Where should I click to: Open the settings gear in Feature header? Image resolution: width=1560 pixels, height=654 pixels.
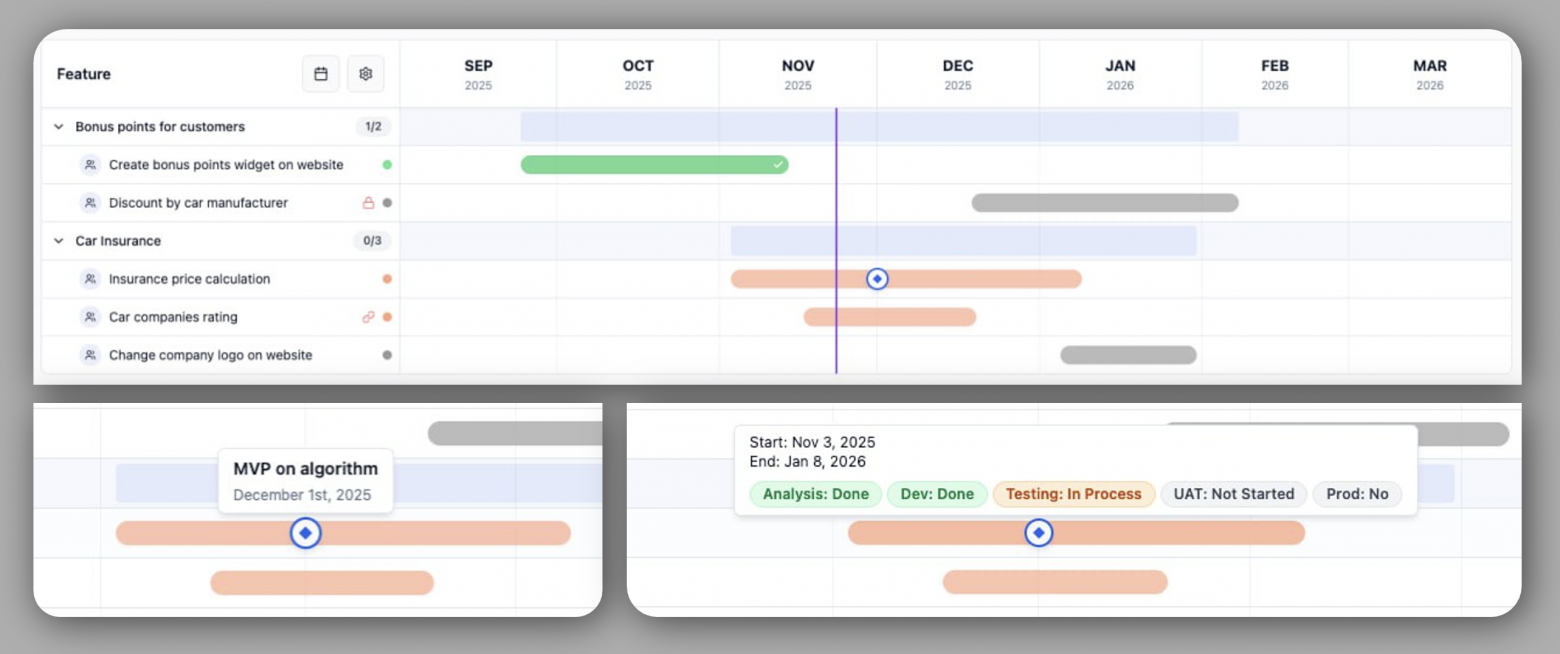pyautogui.click(x=366, y=74)
